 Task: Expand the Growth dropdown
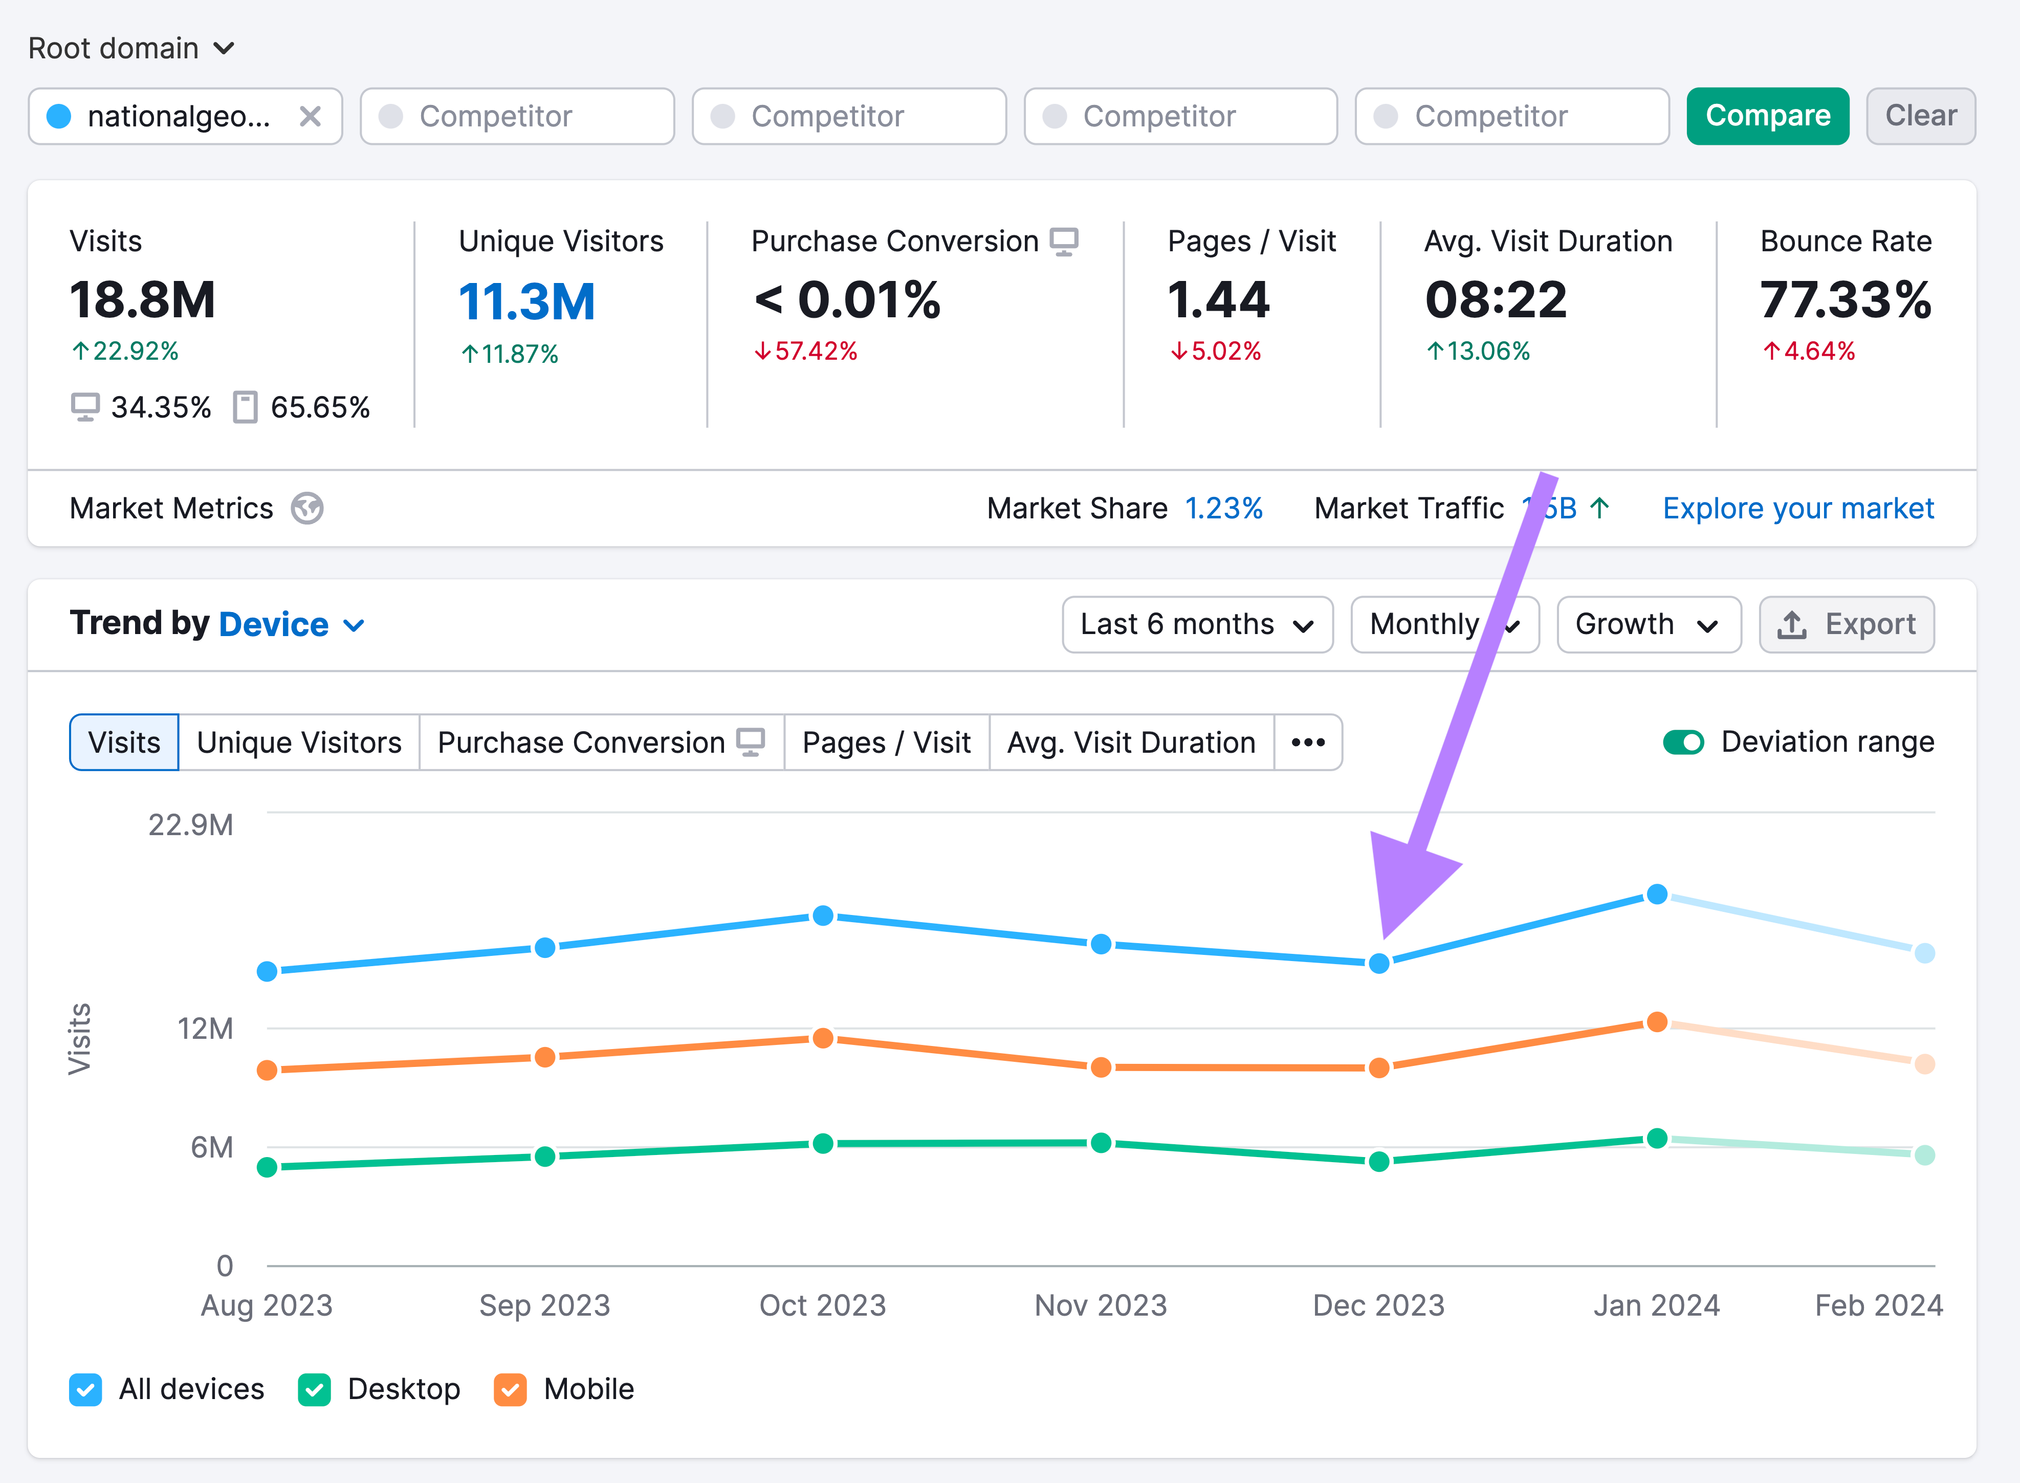click(x=1647, y=625)
